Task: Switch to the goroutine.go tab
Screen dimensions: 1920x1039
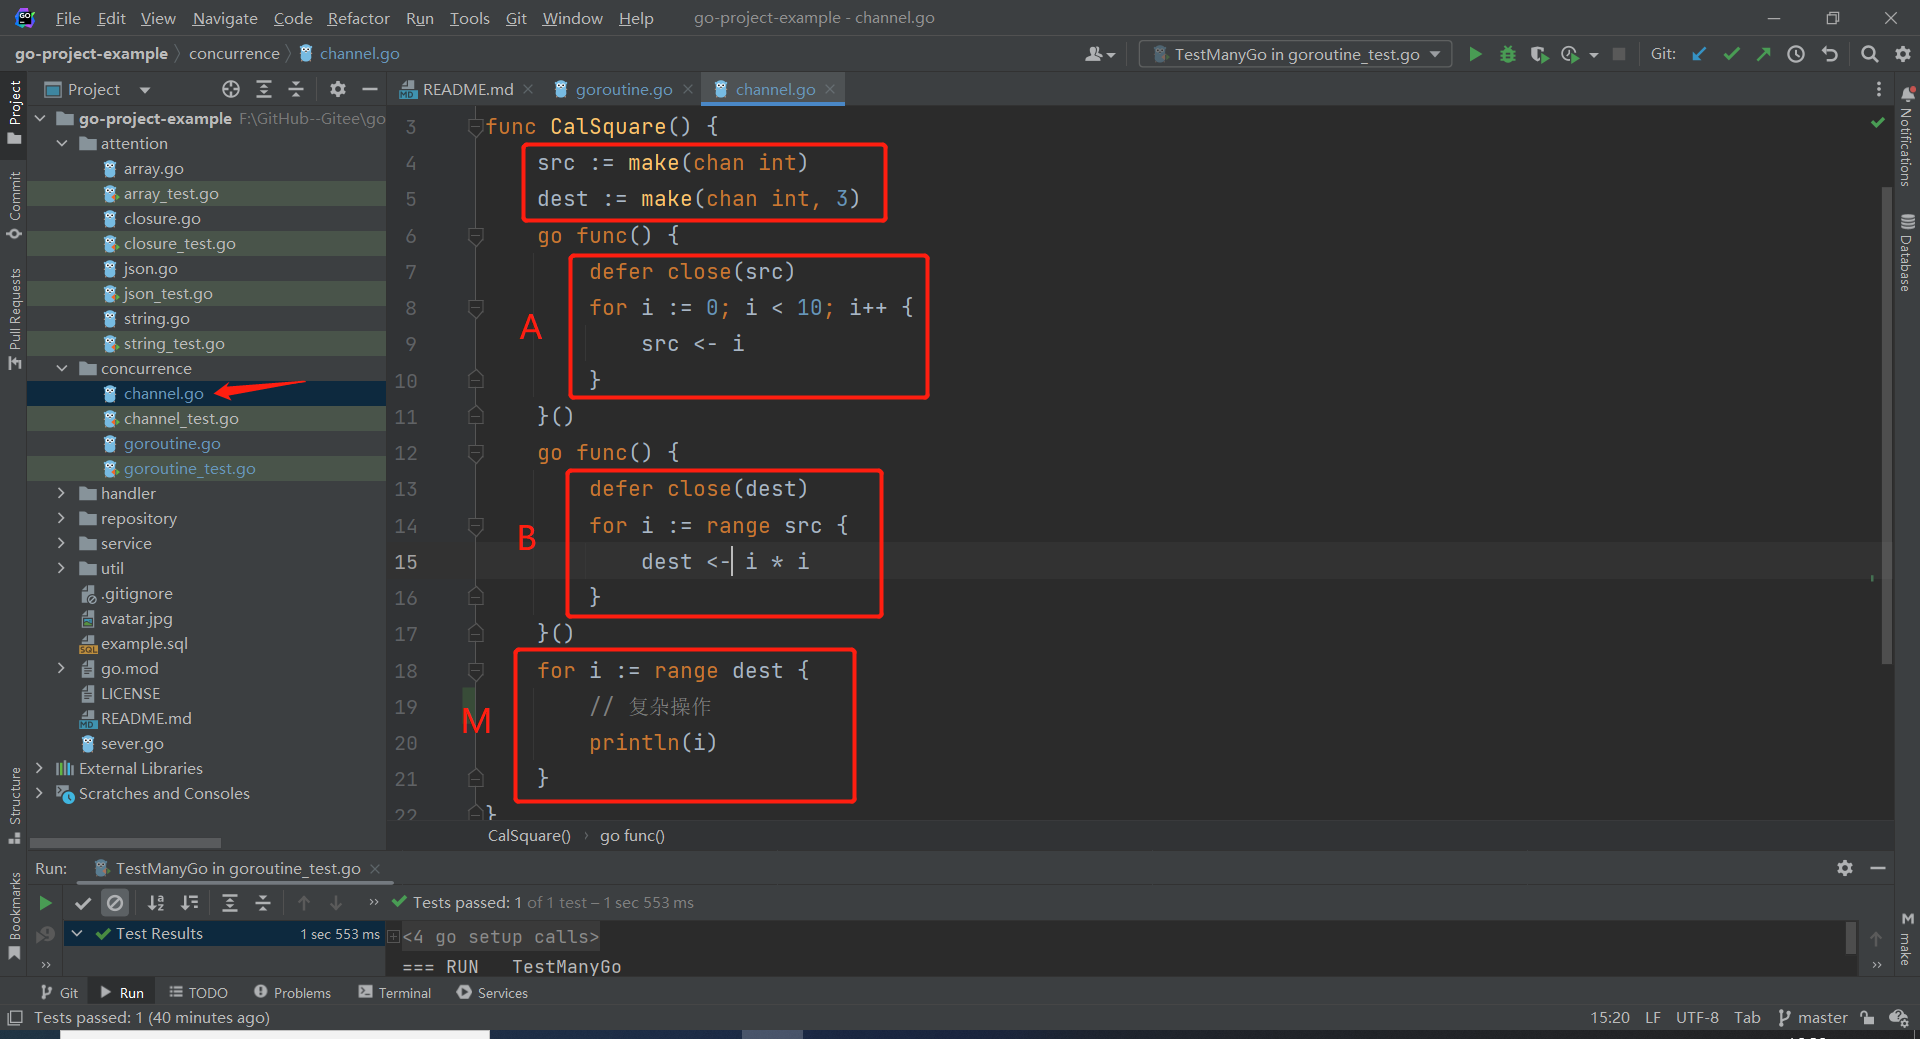Action: pos(623,90)
